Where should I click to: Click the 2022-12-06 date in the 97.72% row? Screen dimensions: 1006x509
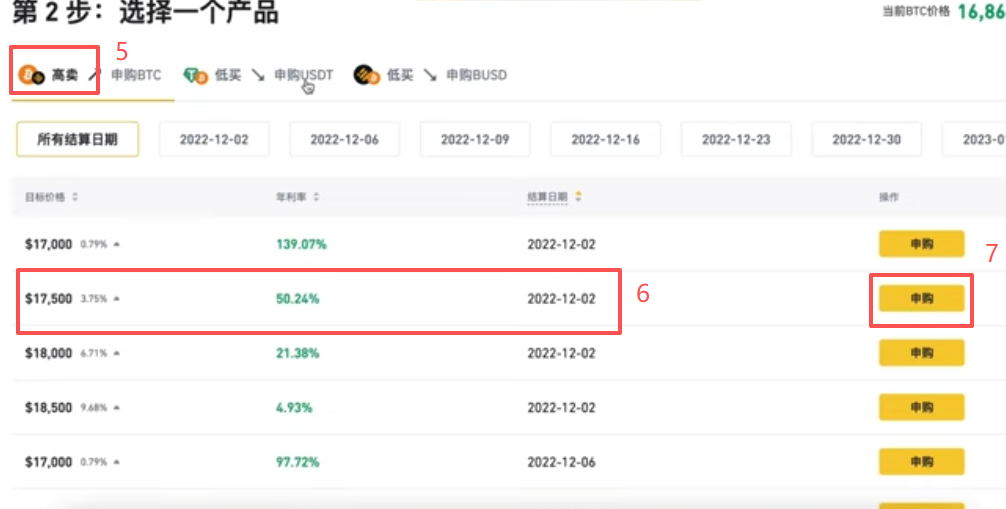561,463
